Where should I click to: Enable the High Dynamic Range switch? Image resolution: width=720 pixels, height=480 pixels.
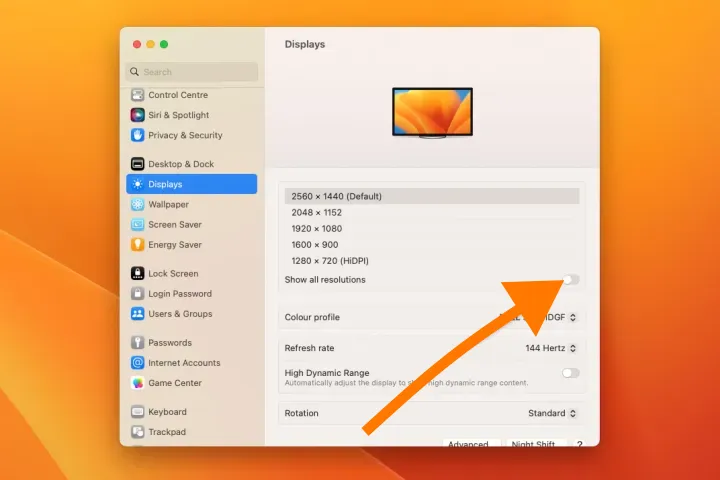coord(571,373)
